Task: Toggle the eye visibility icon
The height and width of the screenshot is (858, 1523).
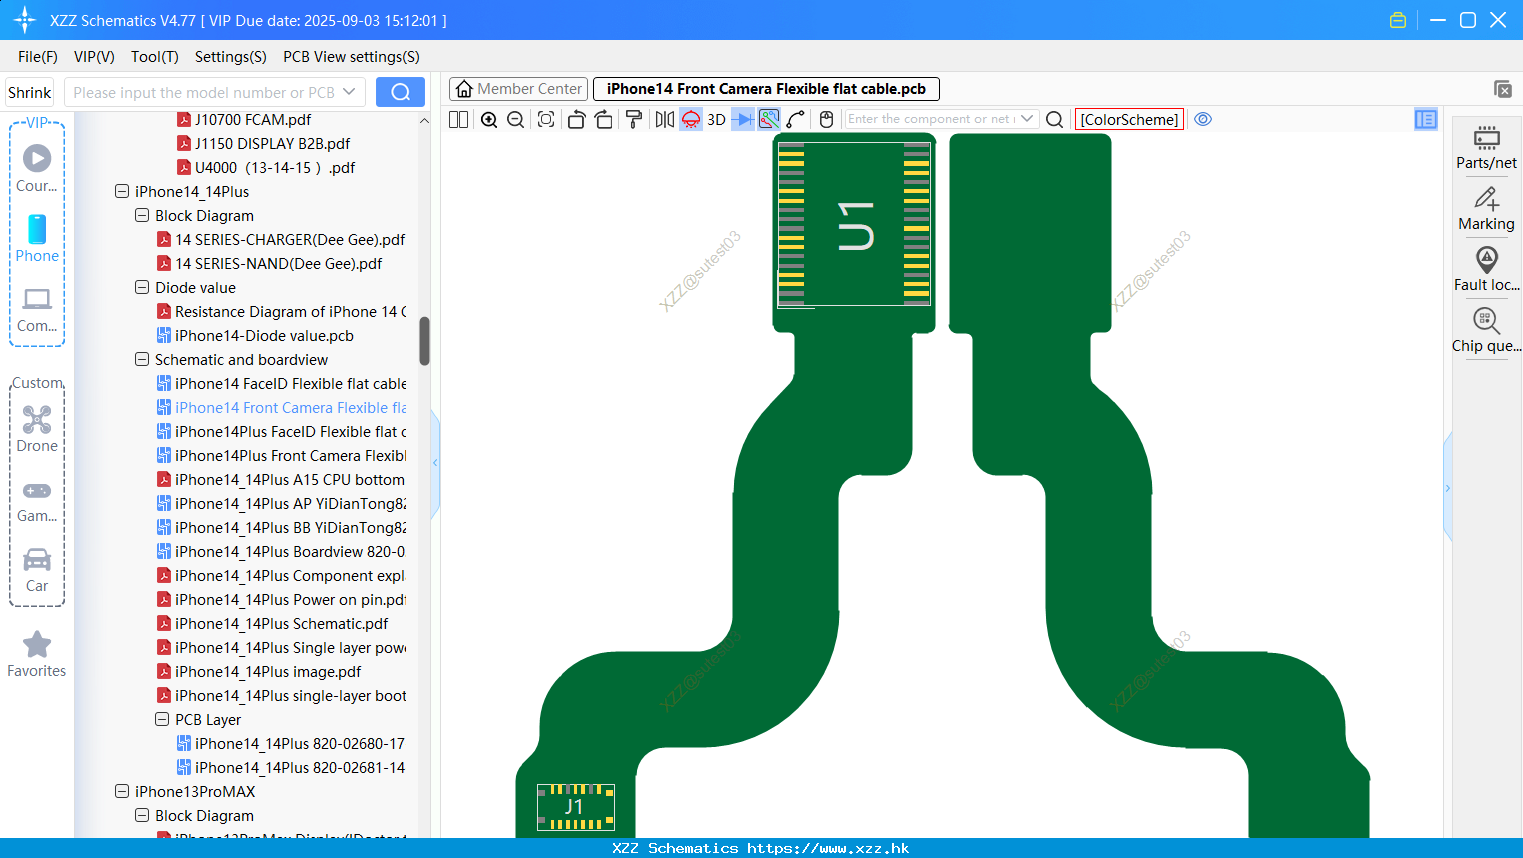Action: pyautogui.click(x=1203, y=119)
